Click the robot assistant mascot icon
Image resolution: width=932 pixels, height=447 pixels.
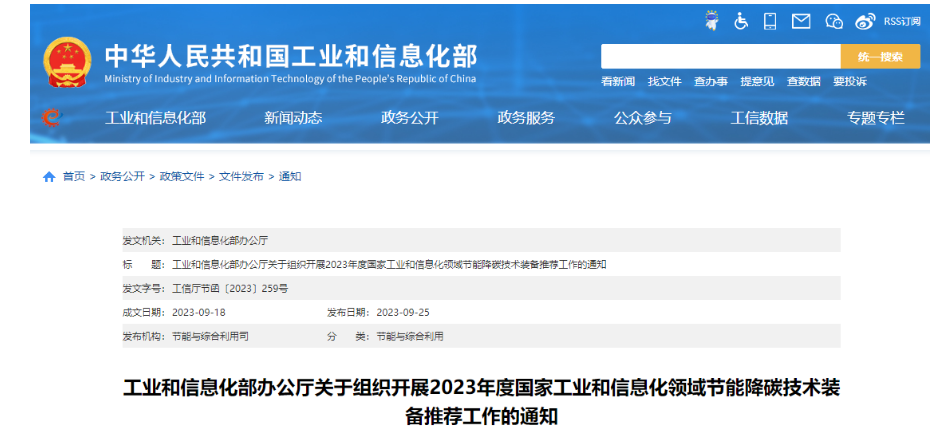[x=711, y=21]
